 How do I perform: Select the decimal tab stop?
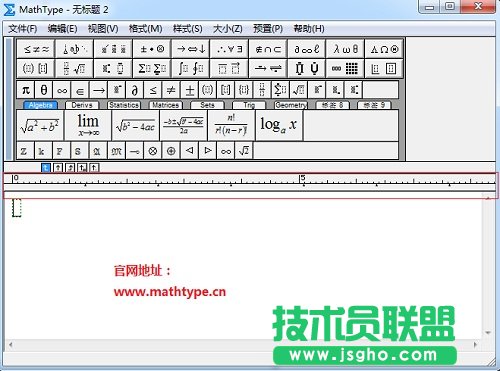94,167
